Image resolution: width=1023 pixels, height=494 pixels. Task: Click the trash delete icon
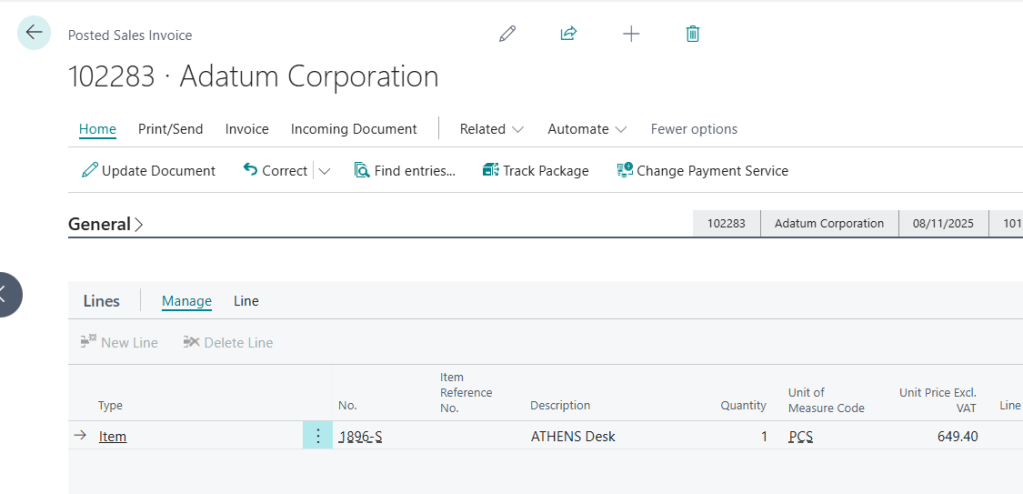click(692, 34)
